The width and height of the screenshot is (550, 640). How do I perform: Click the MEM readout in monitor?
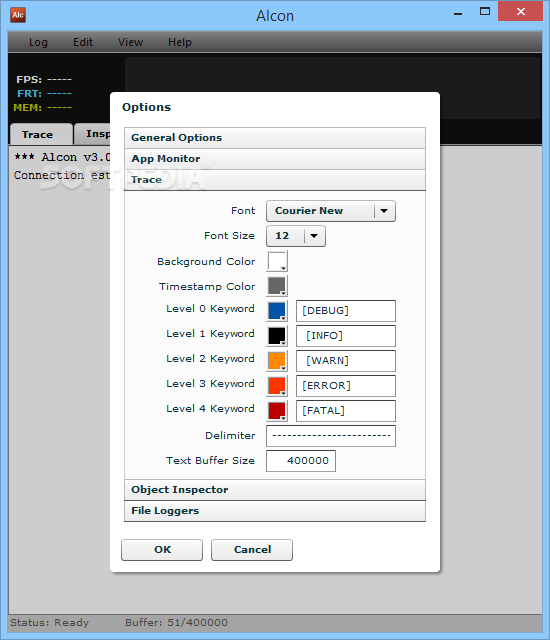[42, 108]
